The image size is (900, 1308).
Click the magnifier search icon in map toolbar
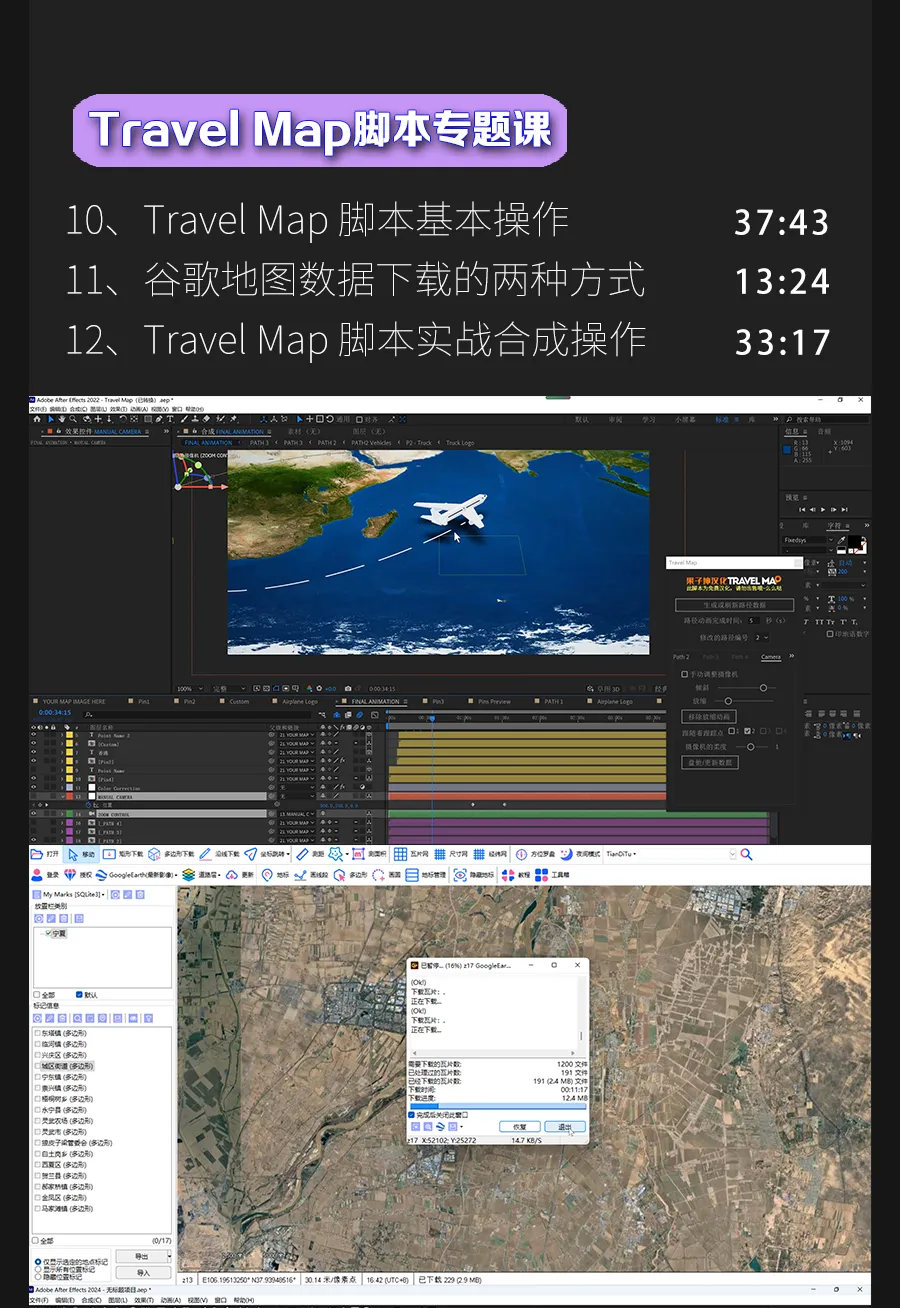point(746,855)
